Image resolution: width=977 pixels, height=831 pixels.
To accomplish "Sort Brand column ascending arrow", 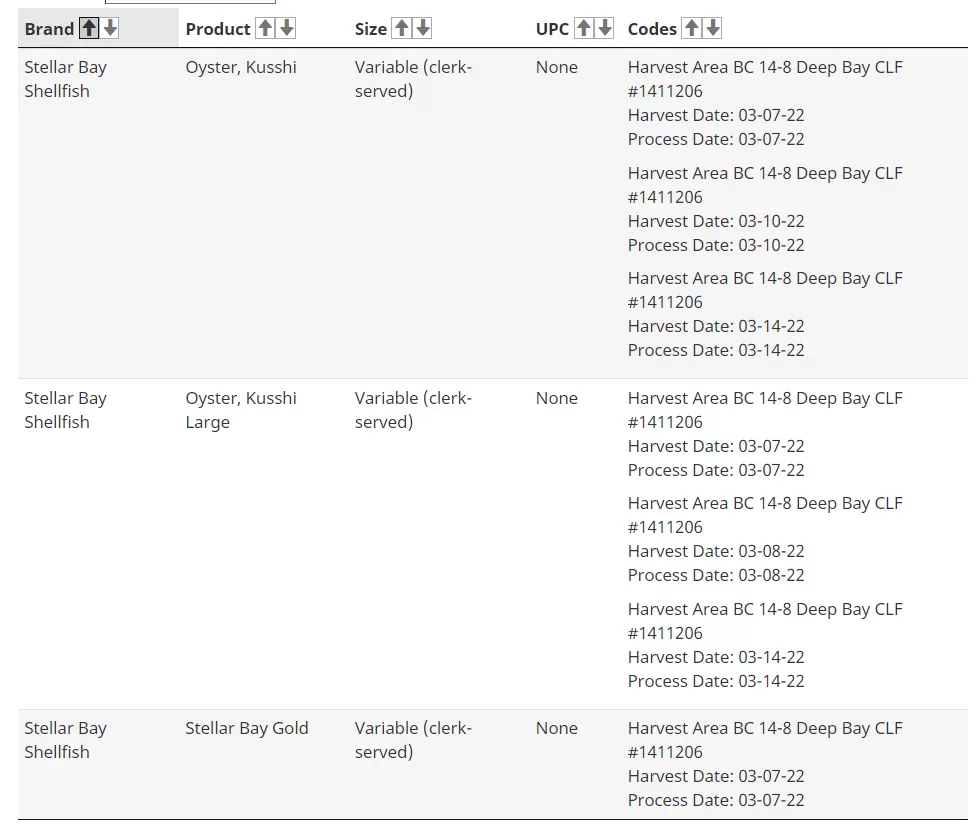I will [89, 28].
